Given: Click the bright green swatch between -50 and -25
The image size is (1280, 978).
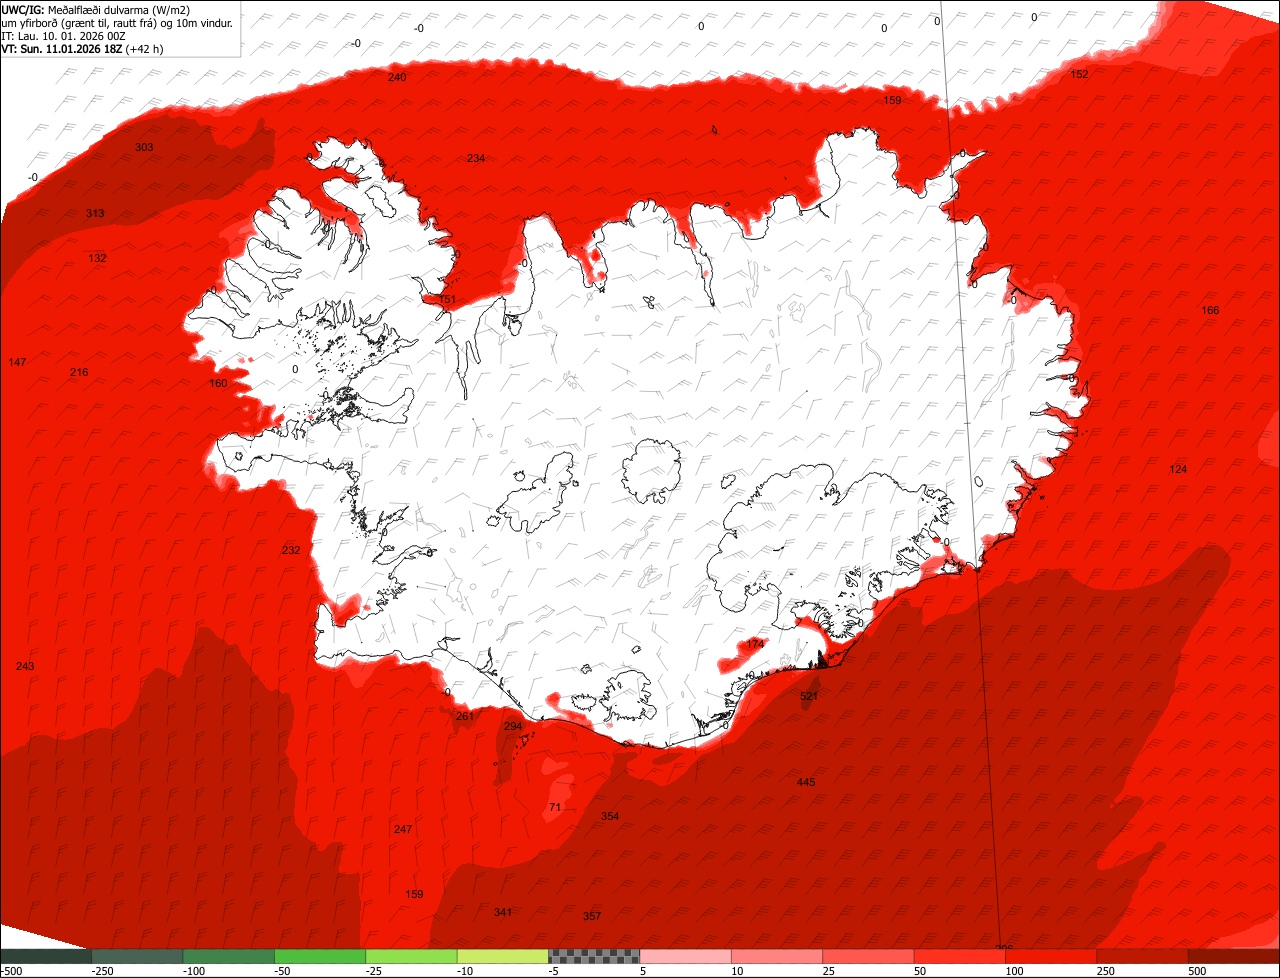Looking at the screenshot, I should pos(320,956).
